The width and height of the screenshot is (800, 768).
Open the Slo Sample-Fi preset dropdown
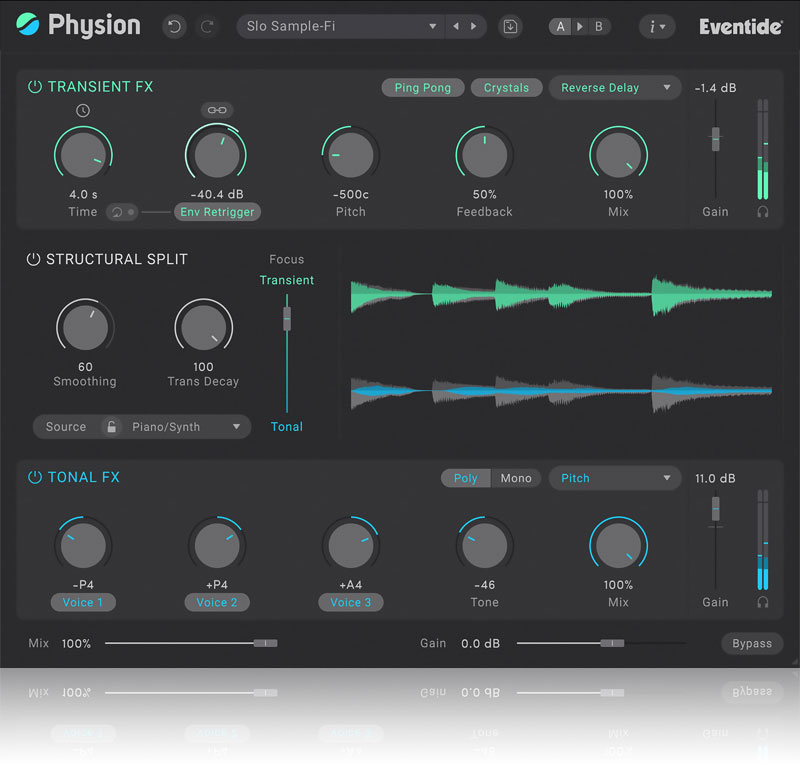pyautogui.click(x=342, y=27)
